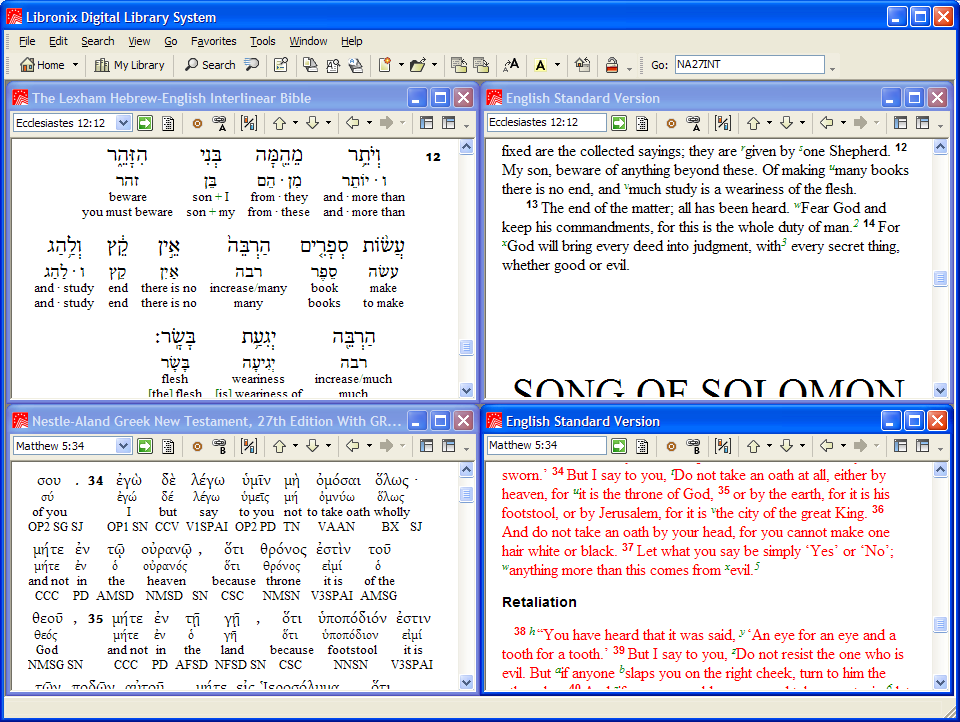Toggle the orange link icon in top ESV panel
The width and height of the screenshot is (960, 722).
pos(671,123)
